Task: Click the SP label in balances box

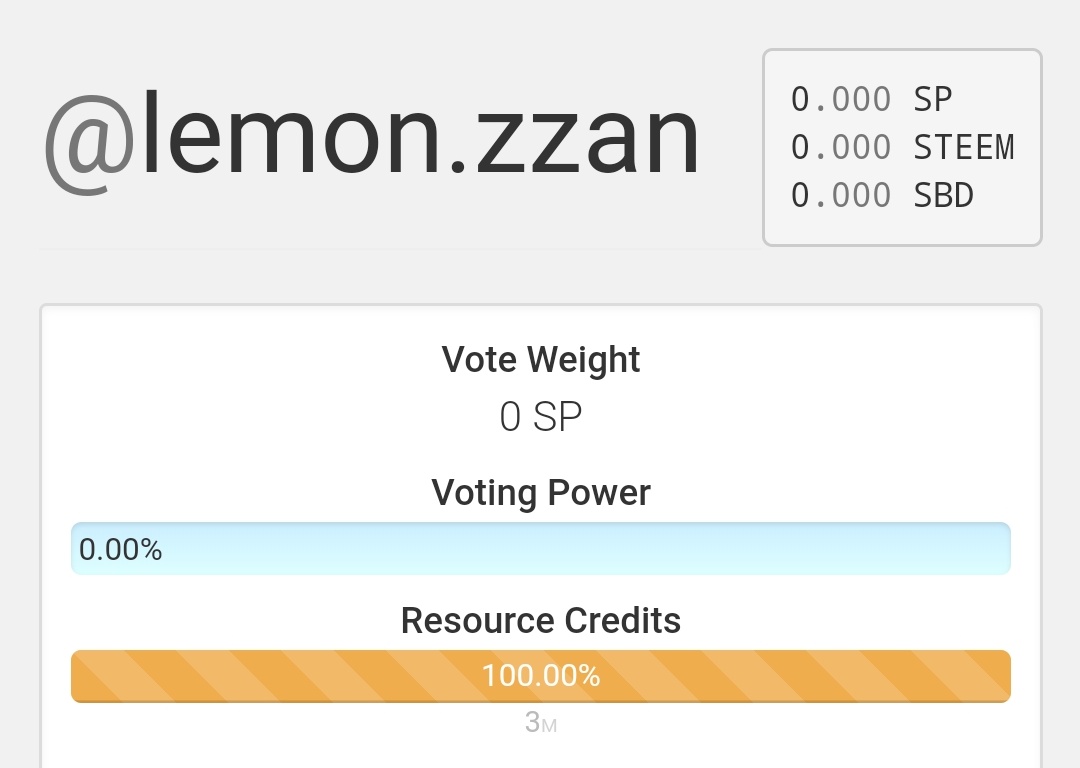Action: [x=933, y=100]
